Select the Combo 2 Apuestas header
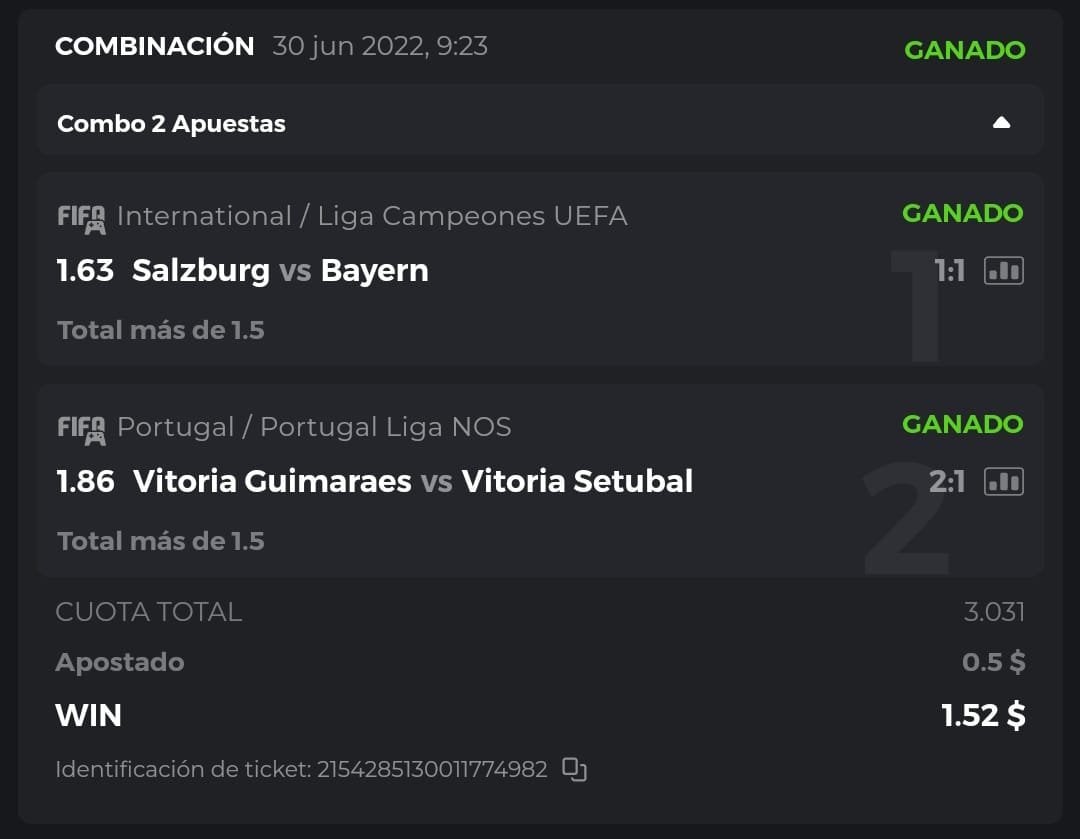Image resolution: width=1080 pixels, height=839 pixels. [x=171, y=124]
